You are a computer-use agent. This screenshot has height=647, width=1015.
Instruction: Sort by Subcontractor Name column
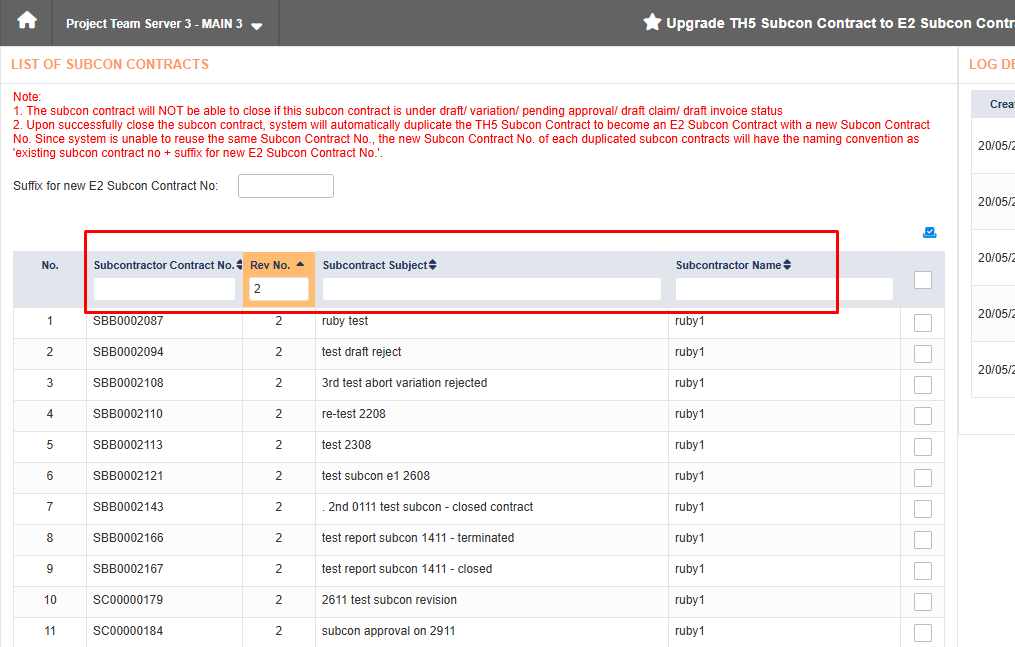tap(787, 265)
